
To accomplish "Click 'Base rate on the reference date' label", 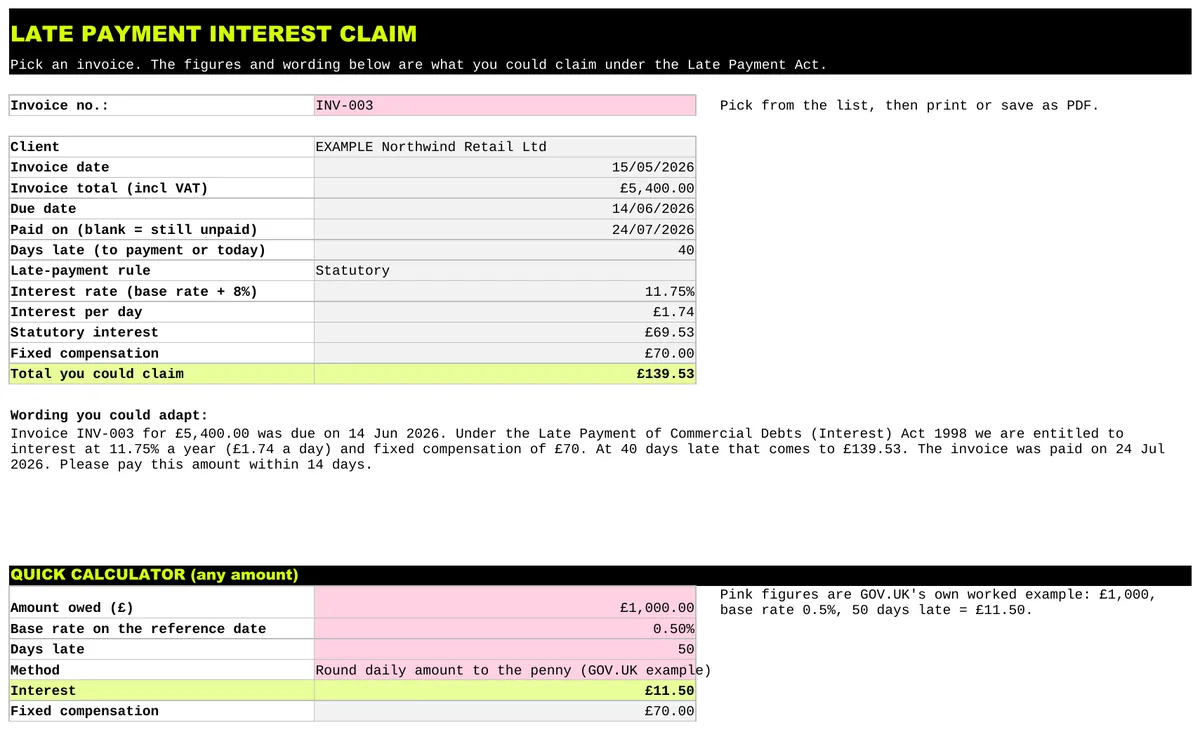I will click(138, 629).
